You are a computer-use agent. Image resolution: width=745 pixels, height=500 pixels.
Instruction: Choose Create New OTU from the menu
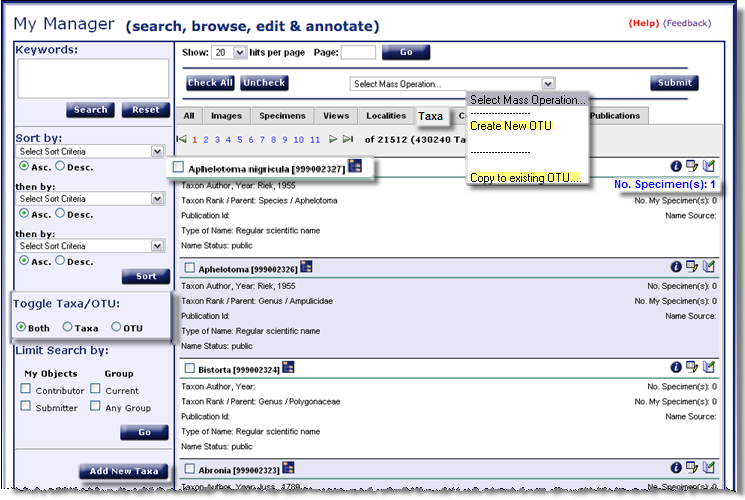510,126
